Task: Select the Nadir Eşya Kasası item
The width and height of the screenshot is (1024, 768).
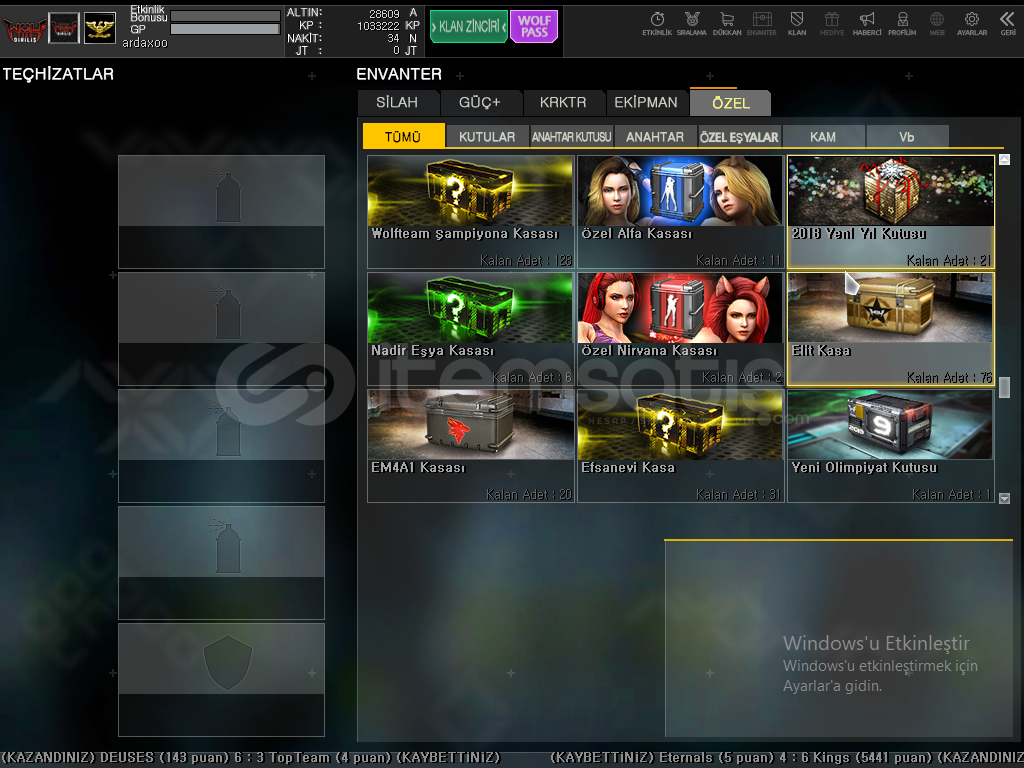Action: [471, 329]
